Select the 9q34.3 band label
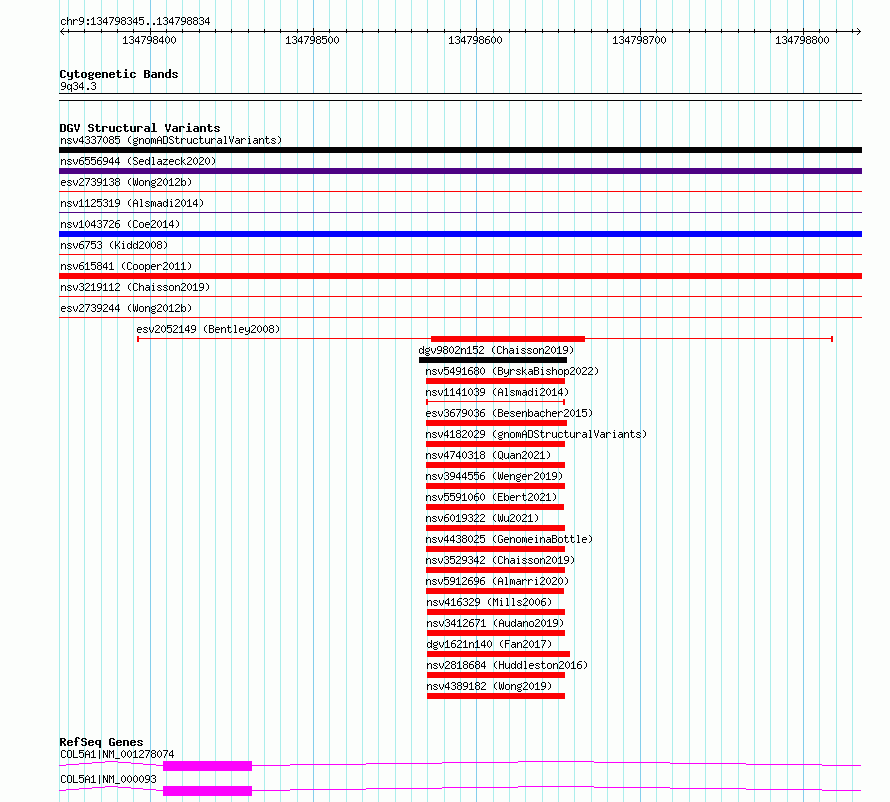 (78, 86)
